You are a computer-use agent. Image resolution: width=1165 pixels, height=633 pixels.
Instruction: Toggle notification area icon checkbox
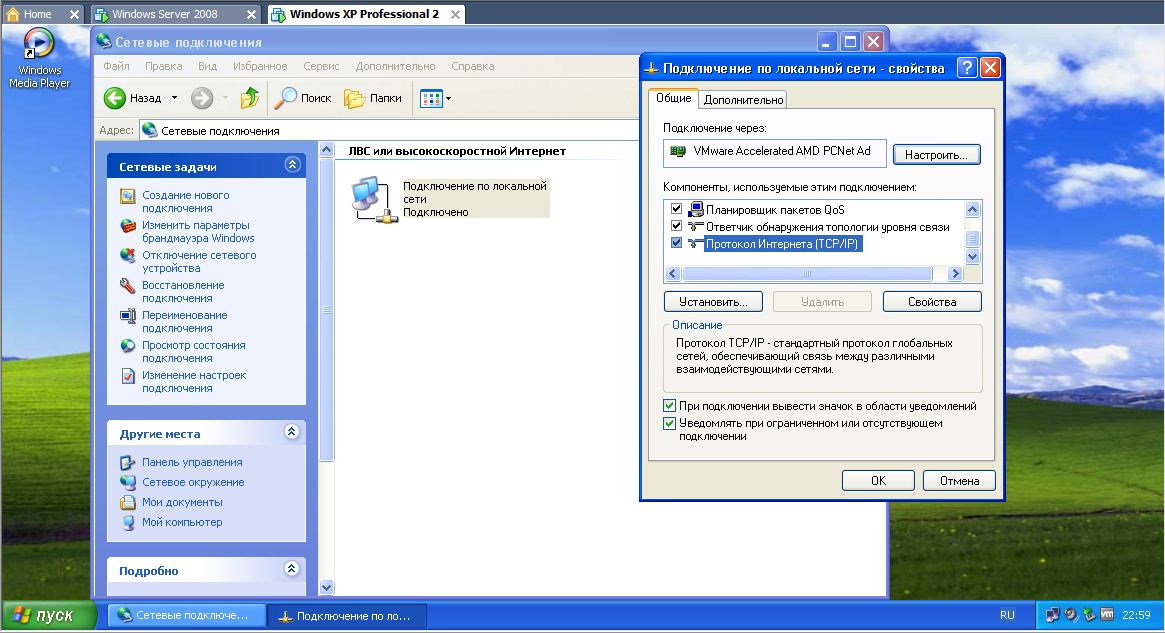[x=669, y=406]
